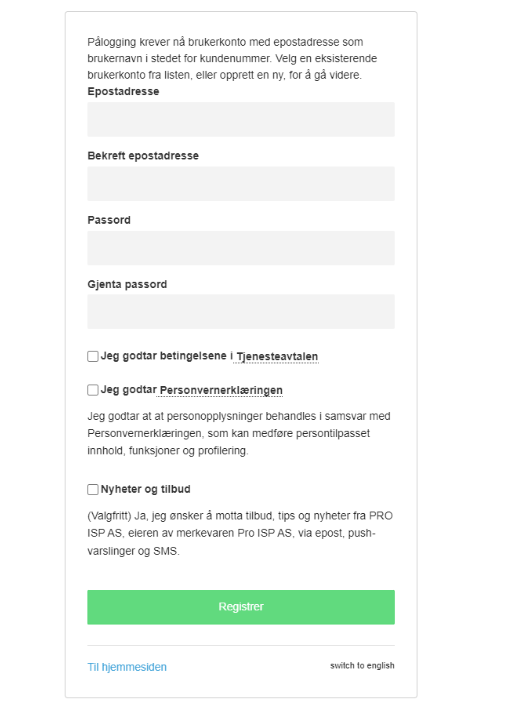Click the Epostadresse input field
The height and width of the screenshot is (713, 518).
[x=241, y=119]
